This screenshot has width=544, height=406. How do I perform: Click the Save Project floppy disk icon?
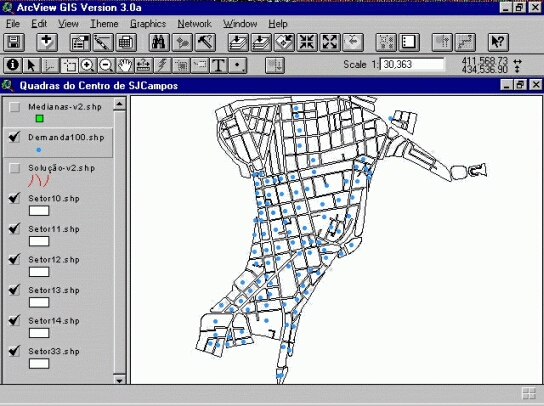14,42
